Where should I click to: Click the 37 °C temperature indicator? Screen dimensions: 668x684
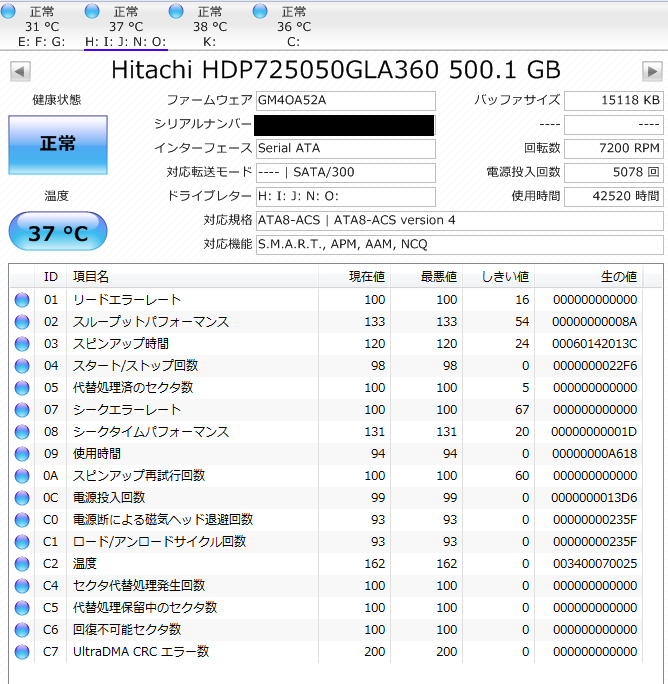pos(57,233)
